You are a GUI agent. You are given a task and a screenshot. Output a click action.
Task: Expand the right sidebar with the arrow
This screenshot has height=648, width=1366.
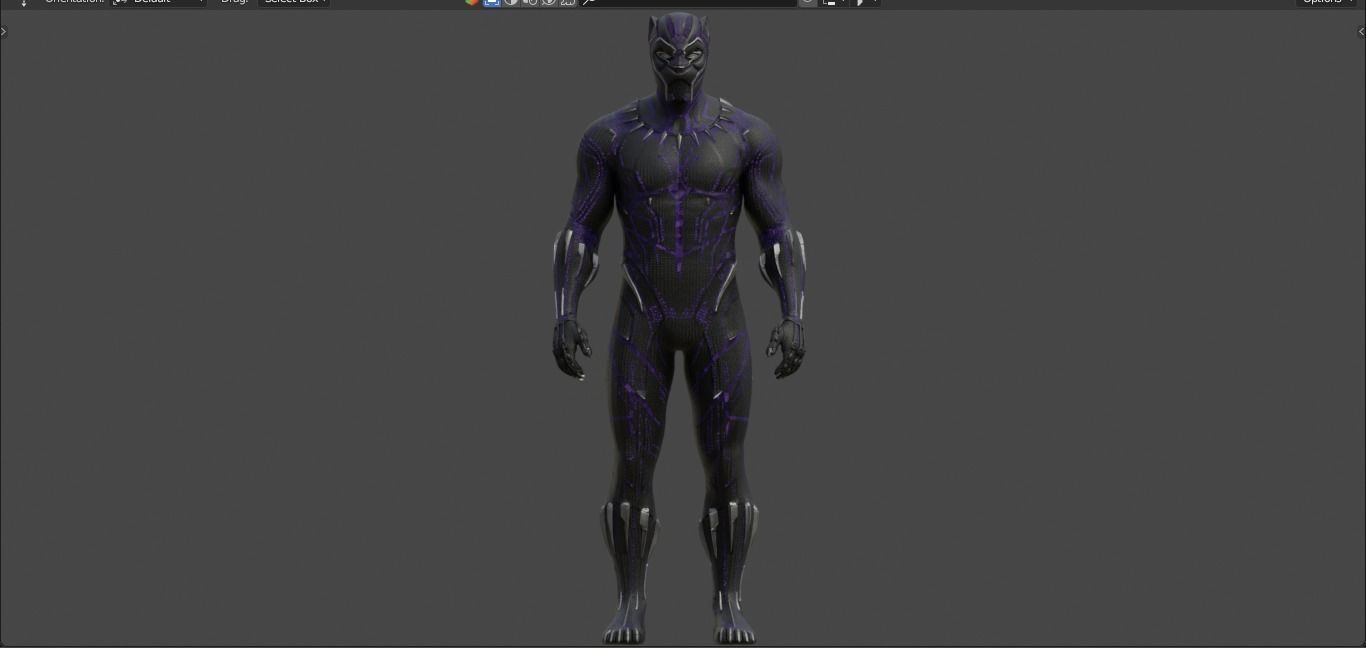coord(1361,32)
